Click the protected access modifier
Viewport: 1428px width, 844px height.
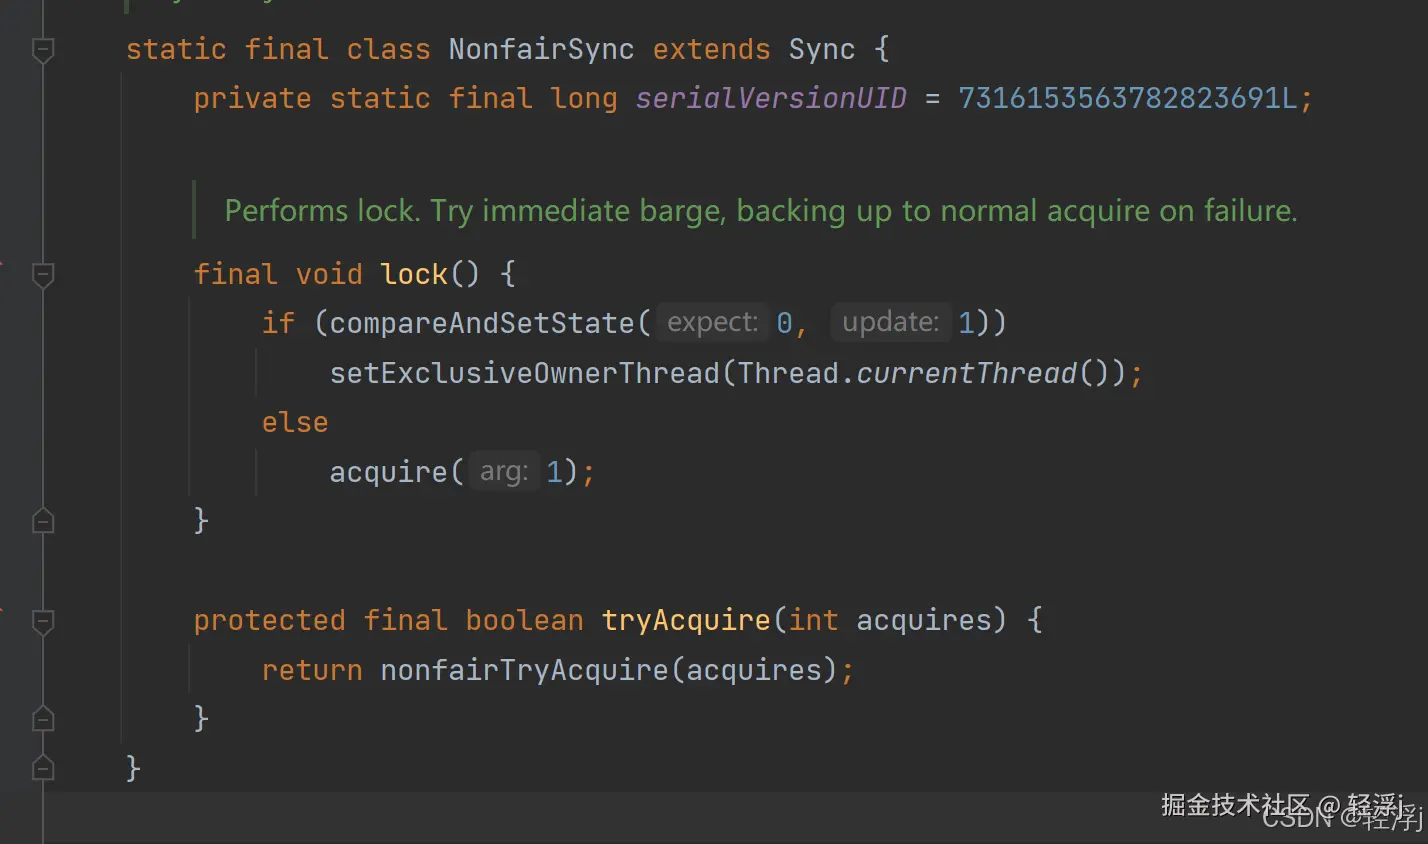[x=269, y=620]
